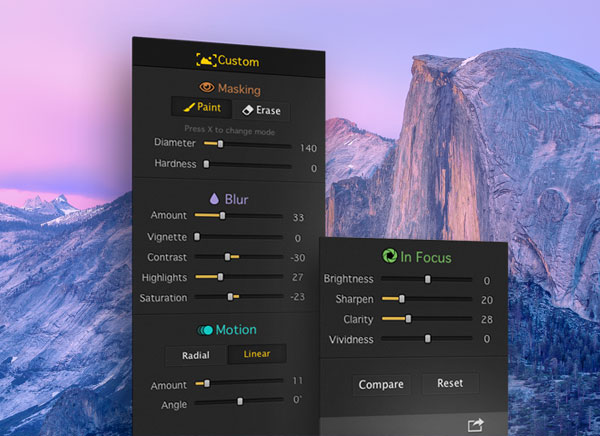Click the Blur section title
Screen dimensions: 600x436
coord(236,199)
